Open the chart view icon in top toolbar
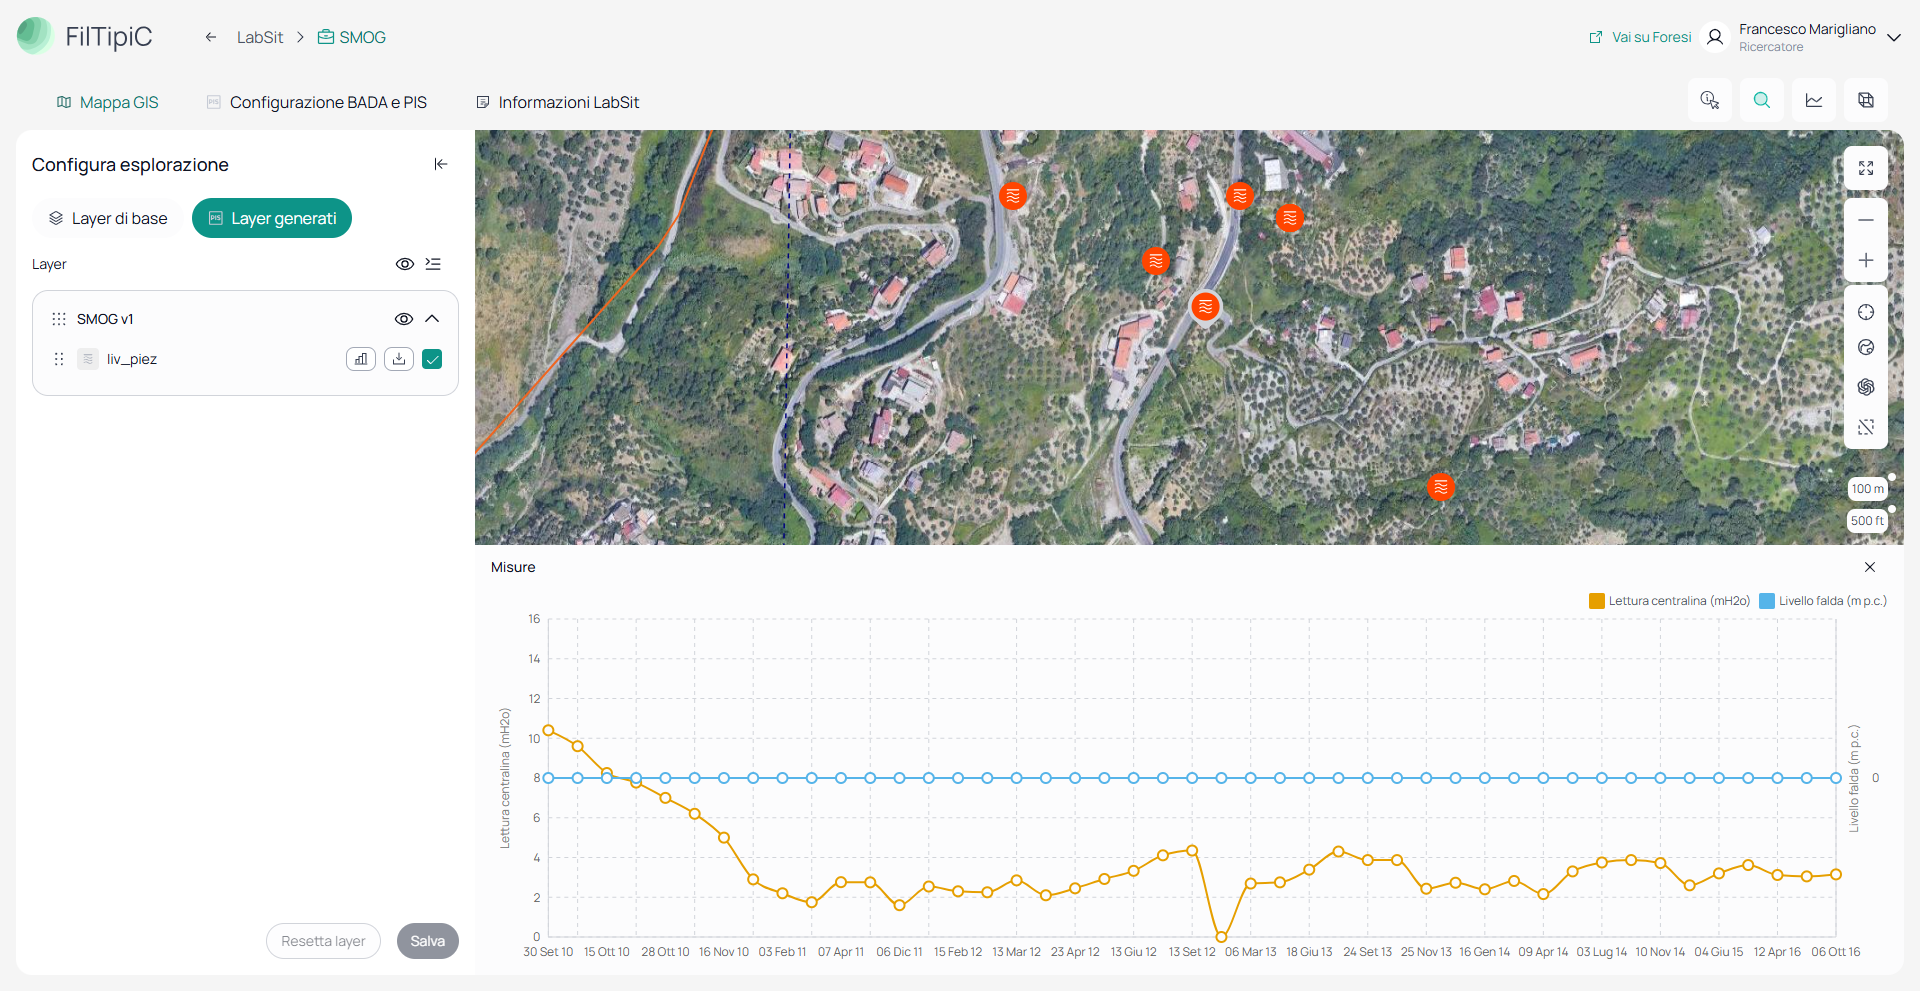The image size is (1920, 991). click(x=1814, y=100)
